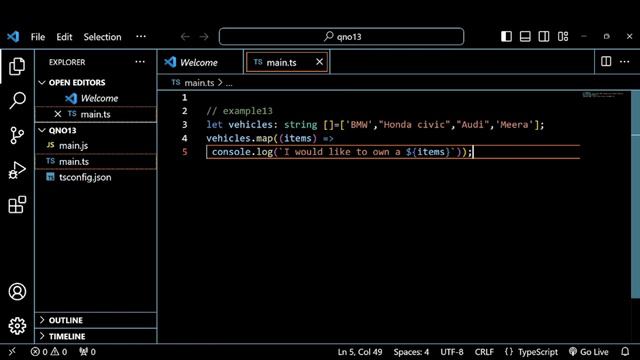This screenshot has height=360, width=640.
Task: Collapse the Open Editors section
Action: [42, 82]
